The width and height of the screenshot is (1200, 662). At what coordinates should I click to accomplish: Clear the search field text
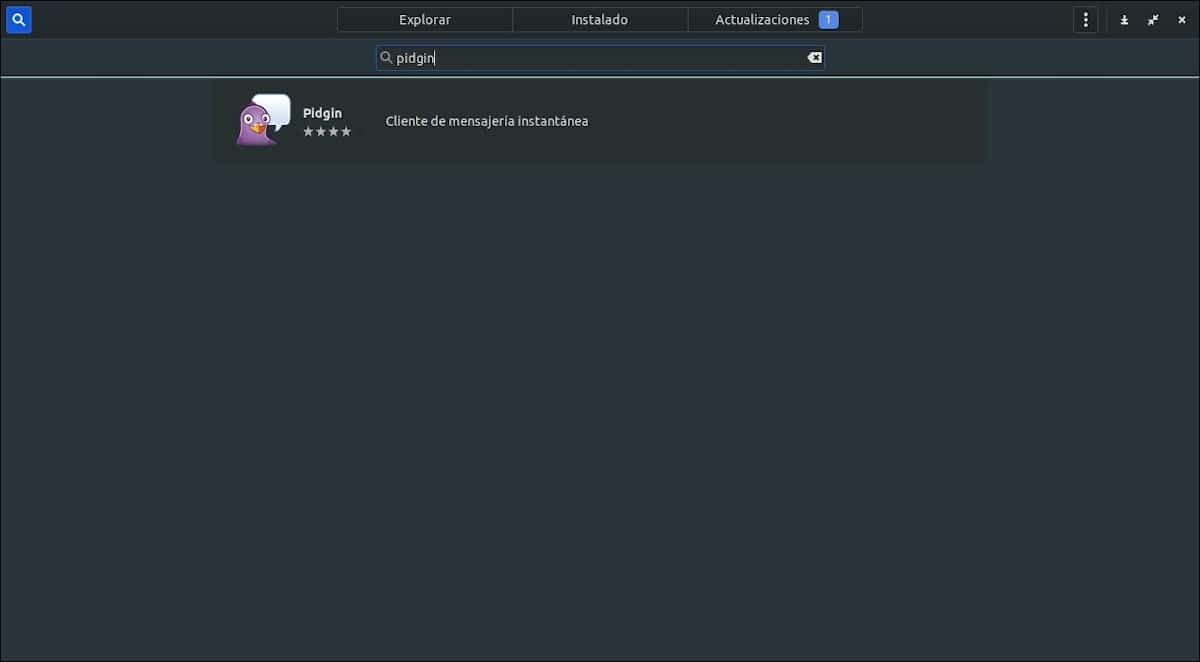click(815, 58)
